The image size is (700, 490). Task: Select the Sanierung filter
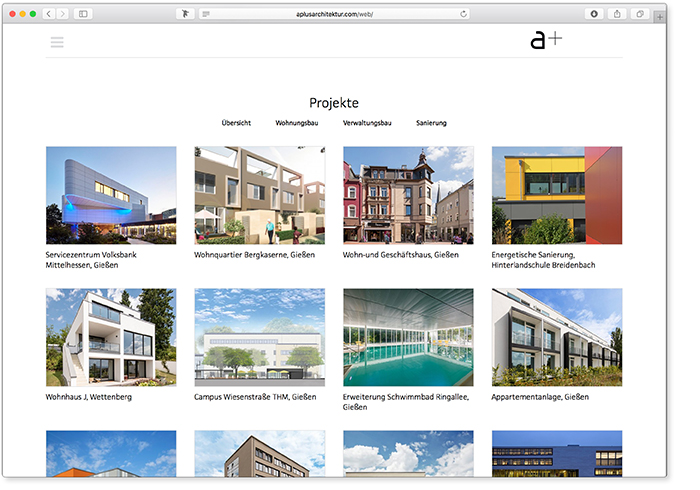point(431,123)
